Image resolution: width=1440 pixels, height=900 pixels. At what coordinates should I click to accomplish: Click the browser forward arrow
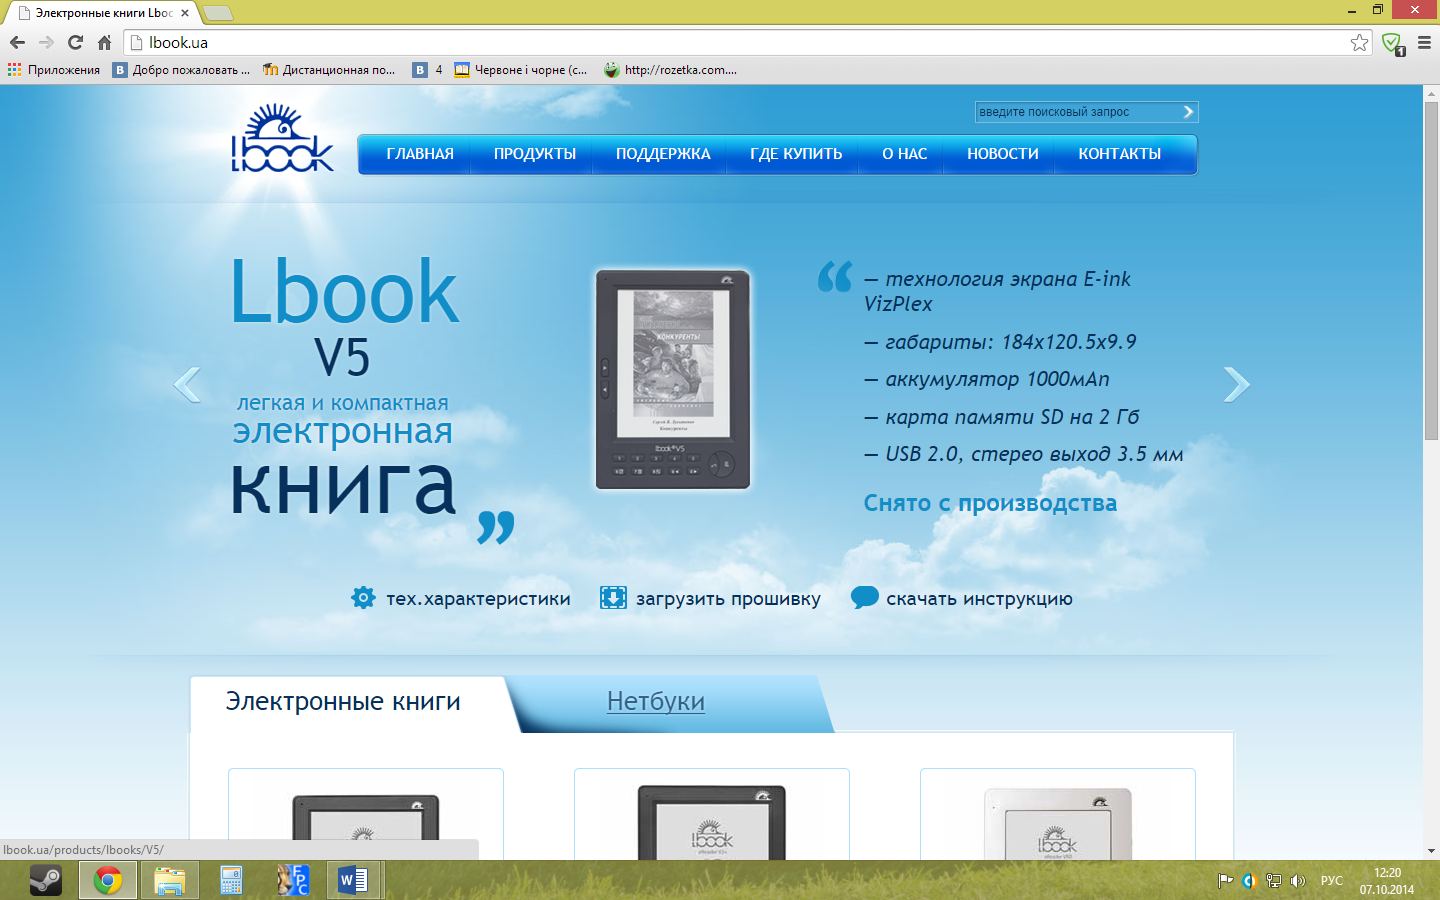46,42
